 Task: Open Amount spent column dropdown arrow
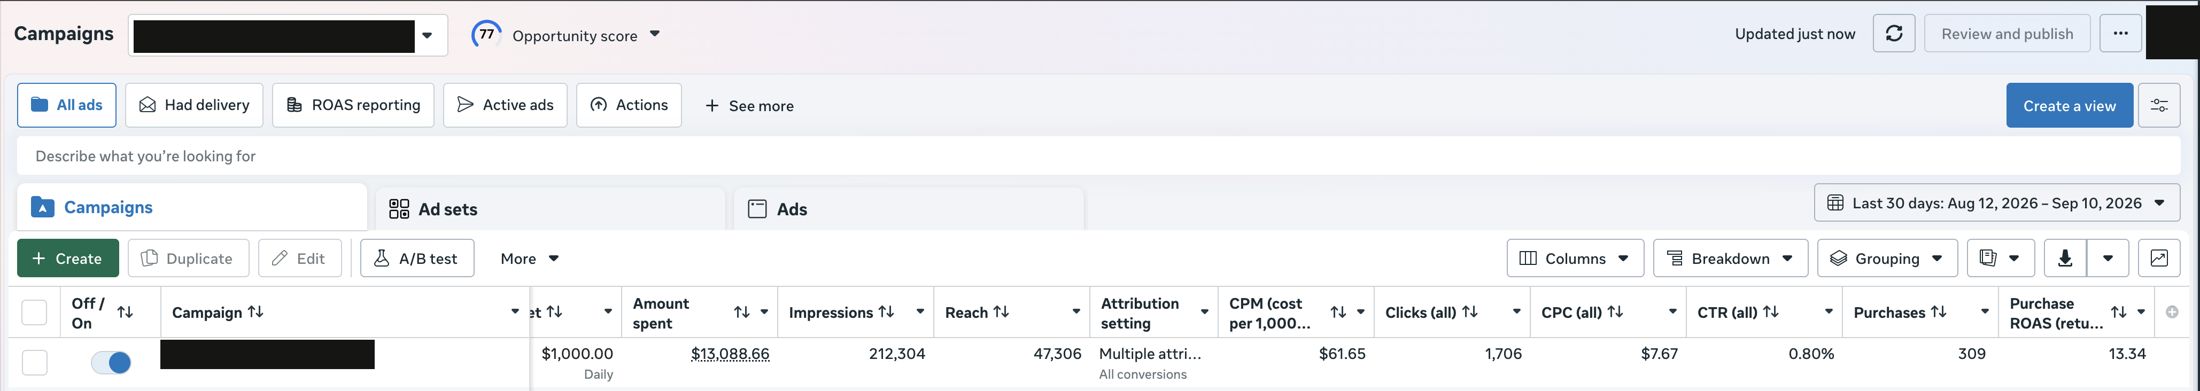click(764, 312)
